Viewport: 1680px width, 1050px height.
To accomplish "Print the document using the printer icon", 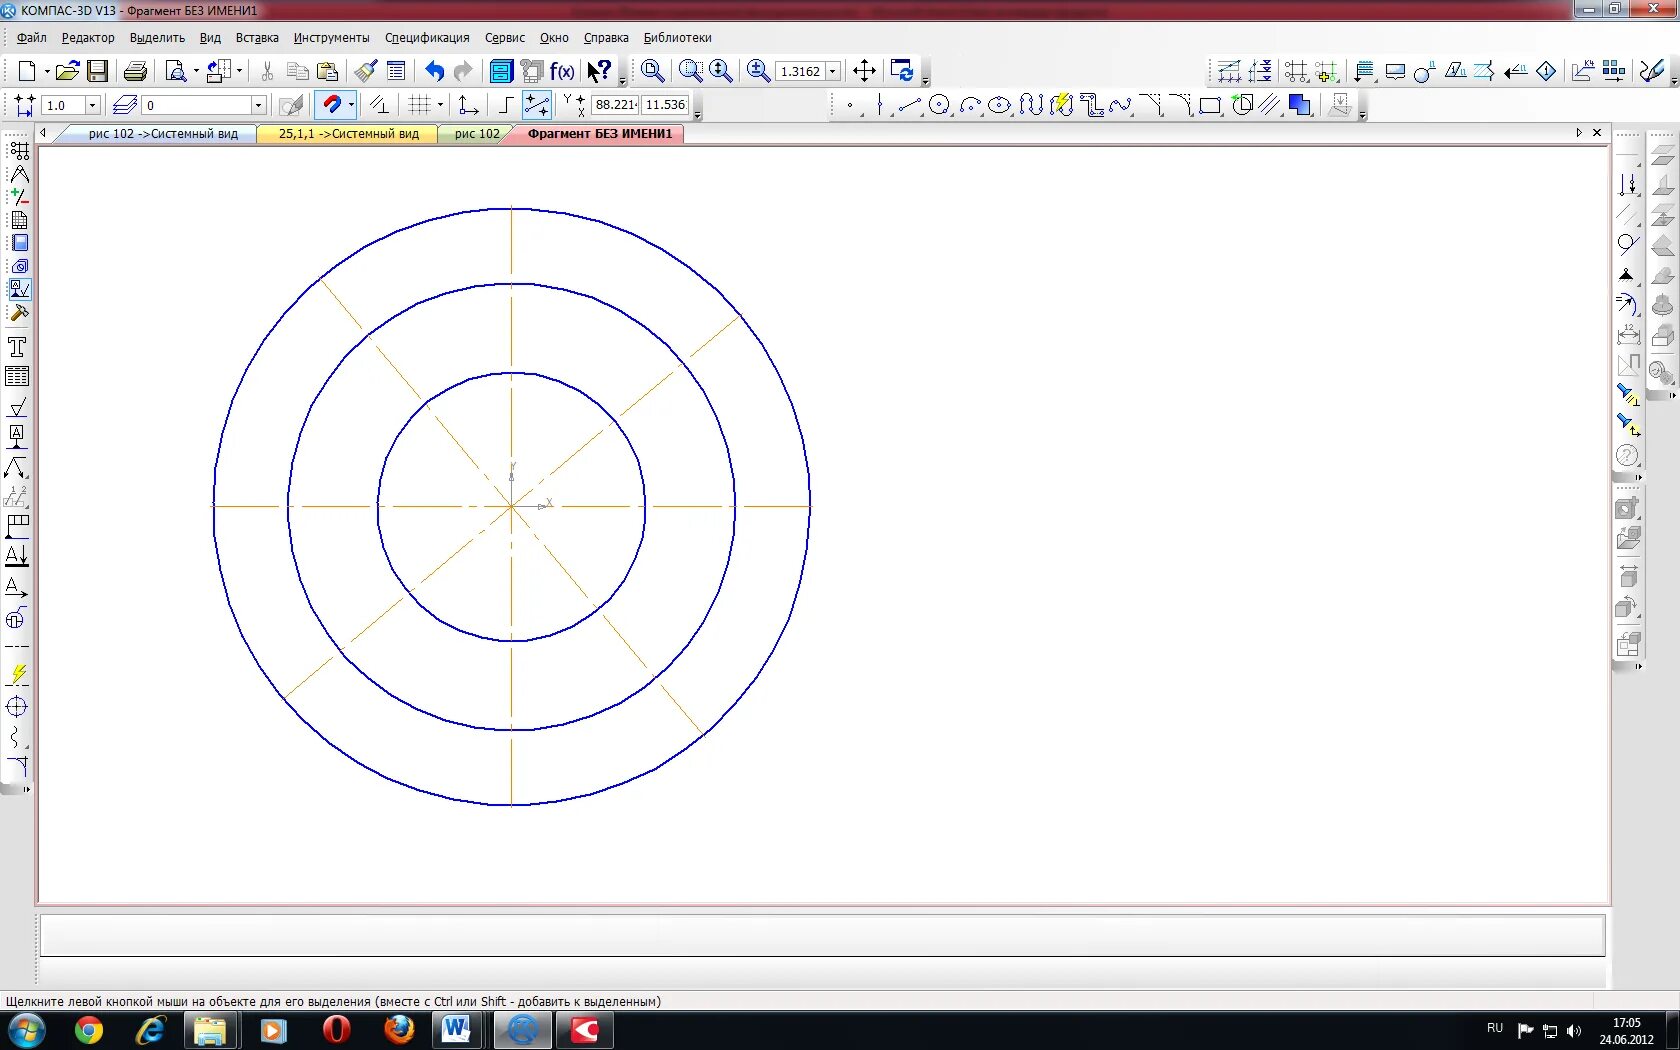I will pos(136,71).
